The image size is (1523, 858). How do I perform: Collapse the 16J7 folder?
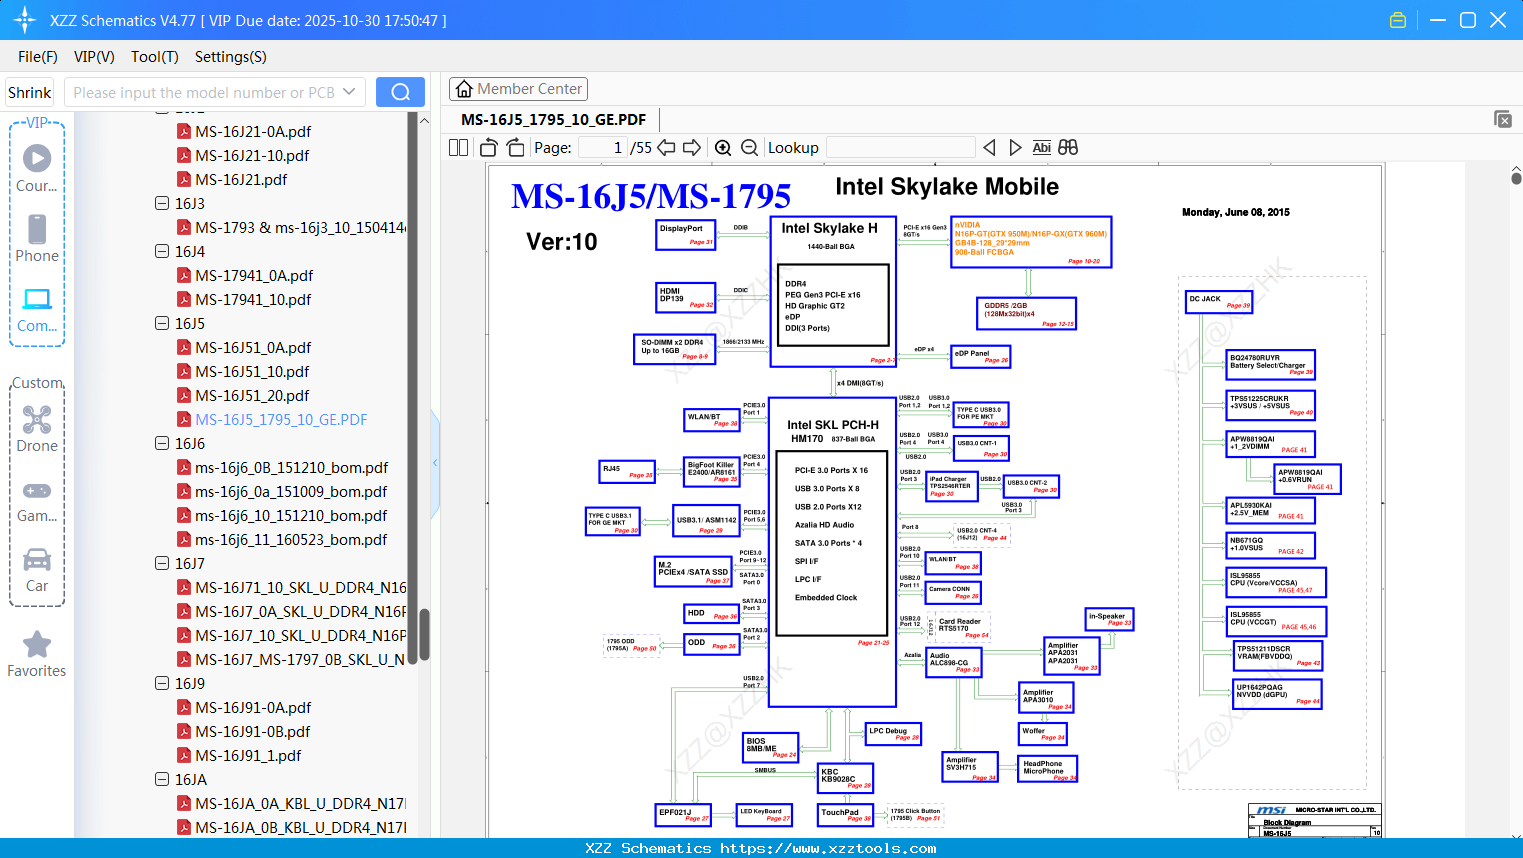(162, 563)
